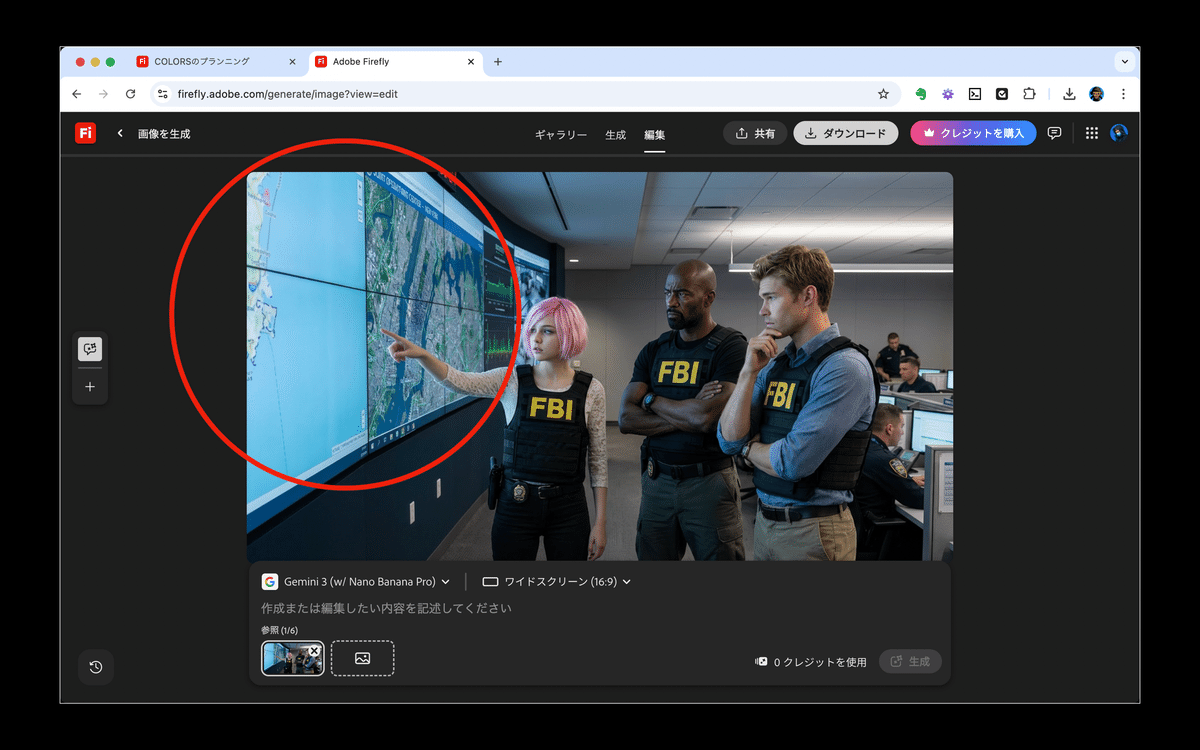Reload the page
1200x750 pixels.
click(x=130, y=94)
